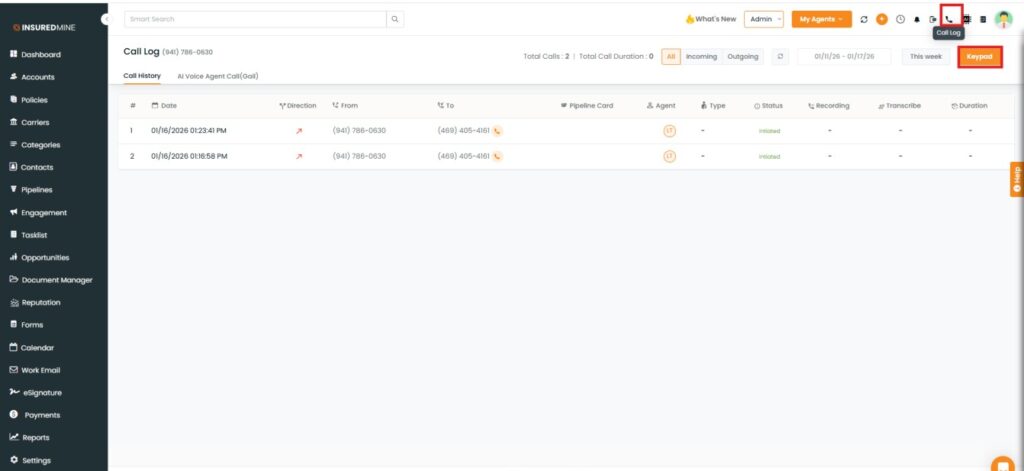The height and width of the screenshot is (471, 1024).
Task: Filter calls by Incoming
Action: pyautogui.click(x=701, y=56)
